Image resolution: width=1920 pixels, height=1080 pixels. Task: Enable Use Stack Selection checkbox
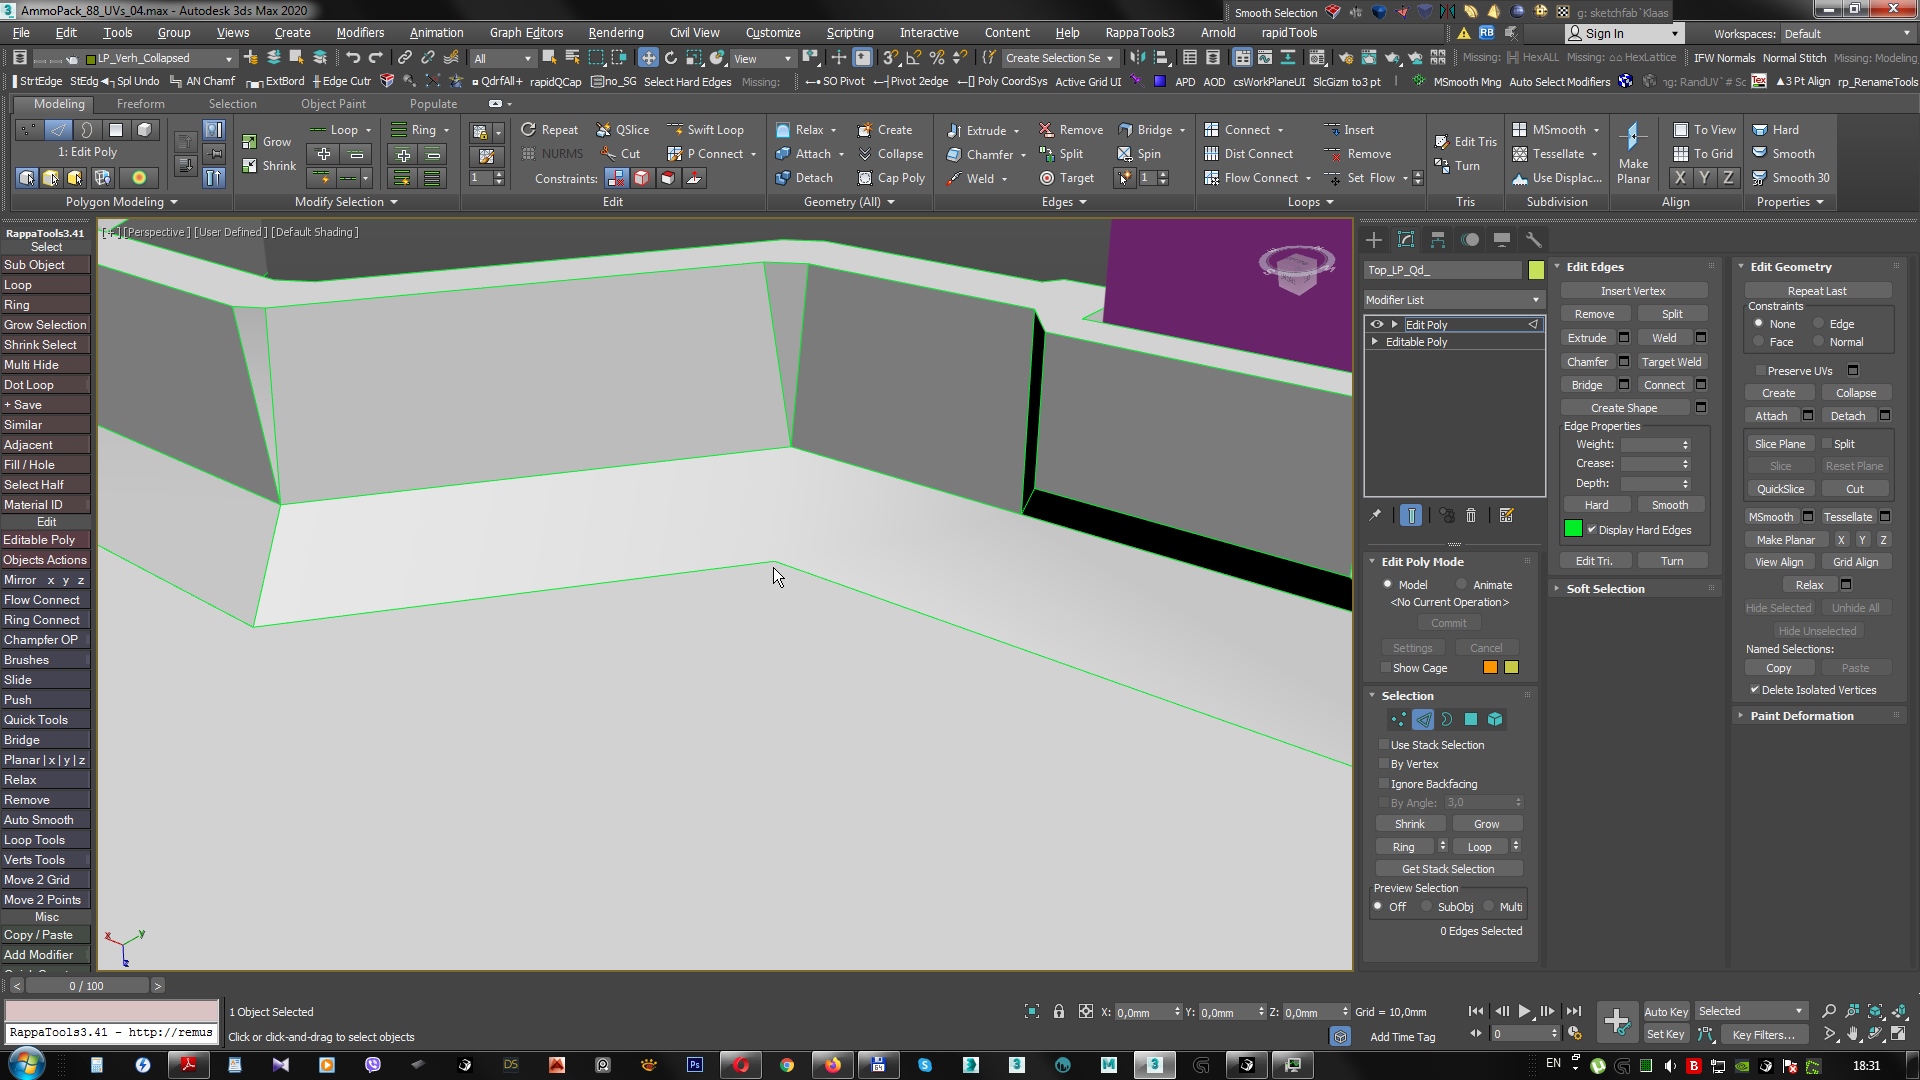pos(1385,745)
